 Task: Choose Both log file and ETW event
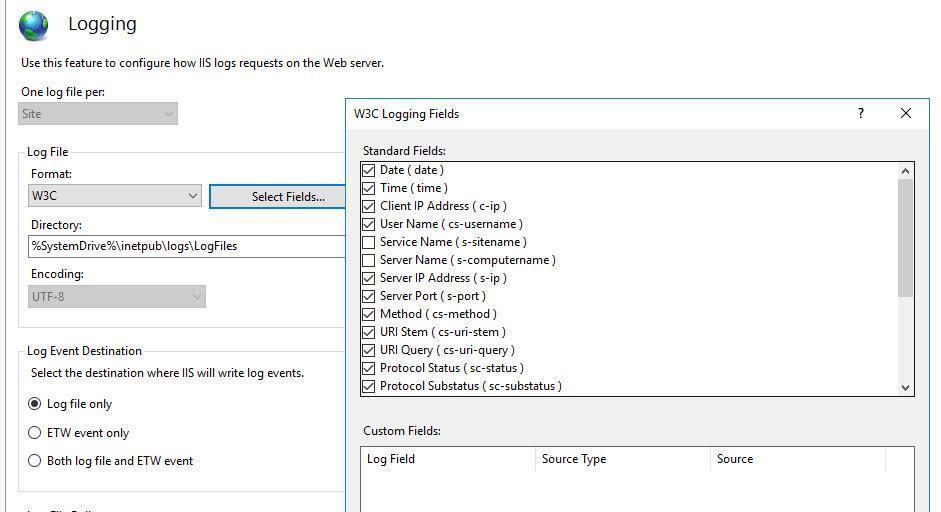pos(35,461)
